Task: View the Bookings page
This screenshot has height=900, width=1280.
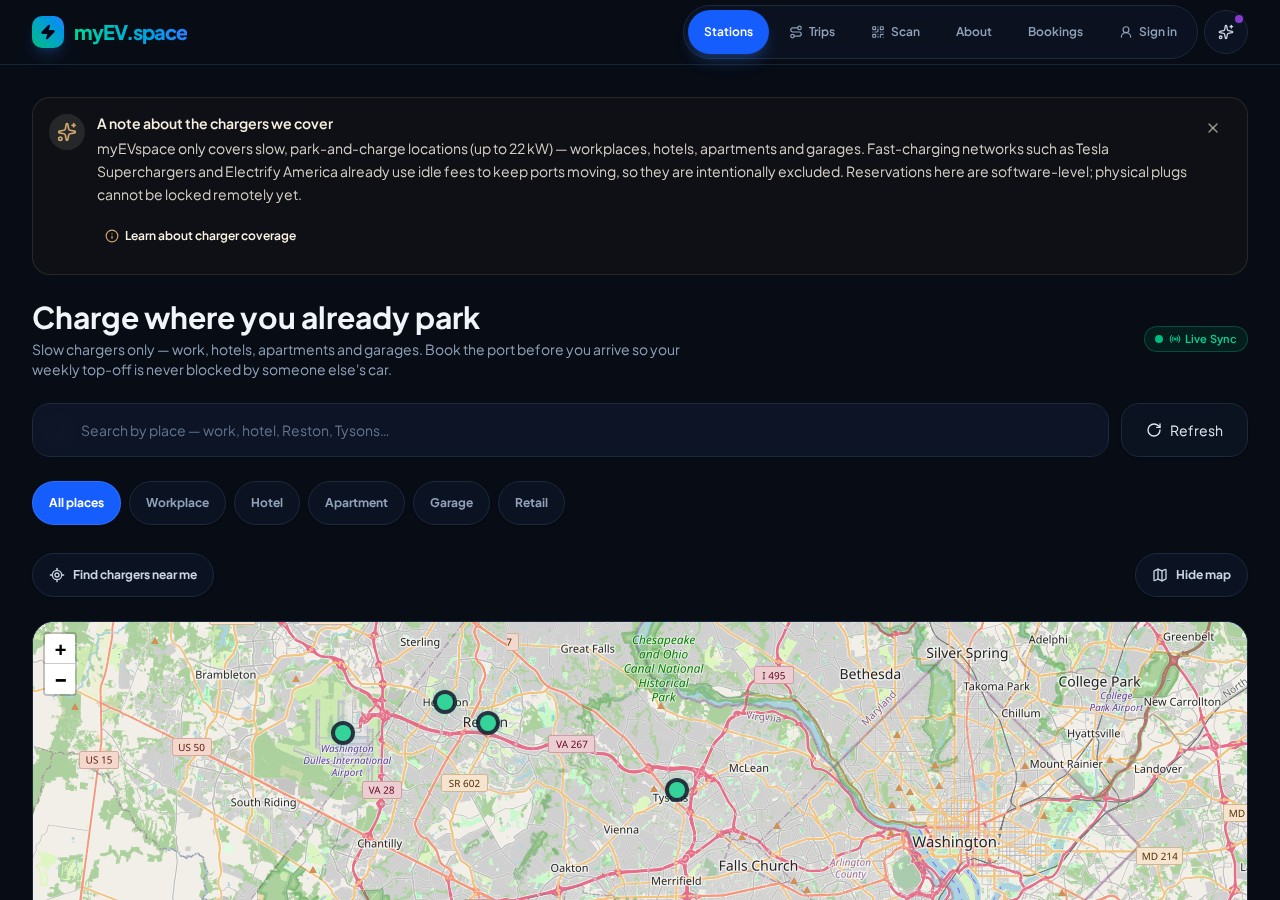Action: click(x=1055, y=32)
